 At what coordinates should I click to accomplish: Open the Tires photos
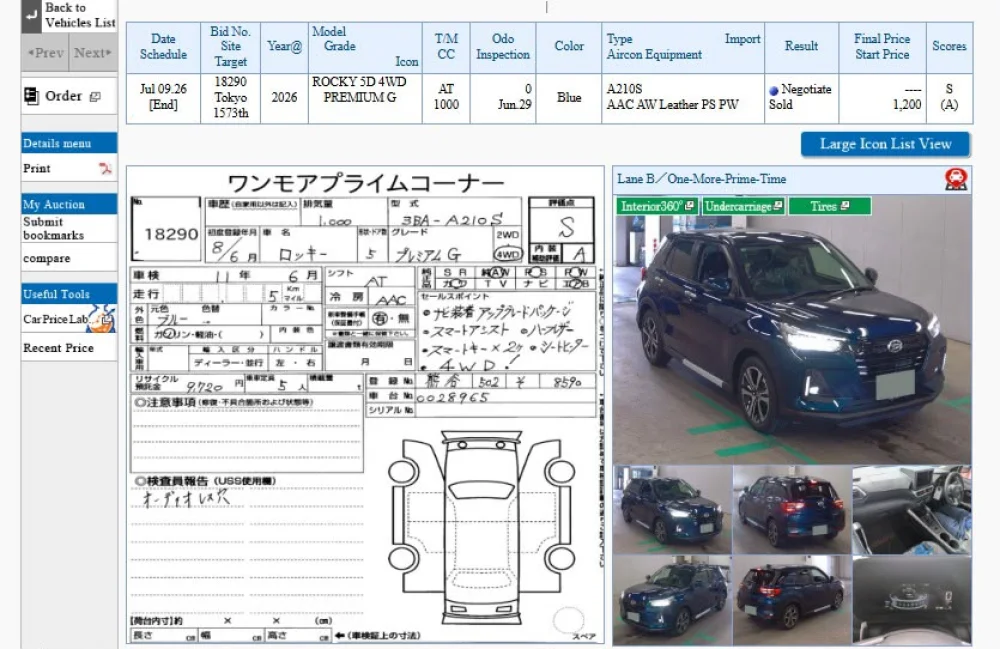pyautogui.click(x=829, y=206)
